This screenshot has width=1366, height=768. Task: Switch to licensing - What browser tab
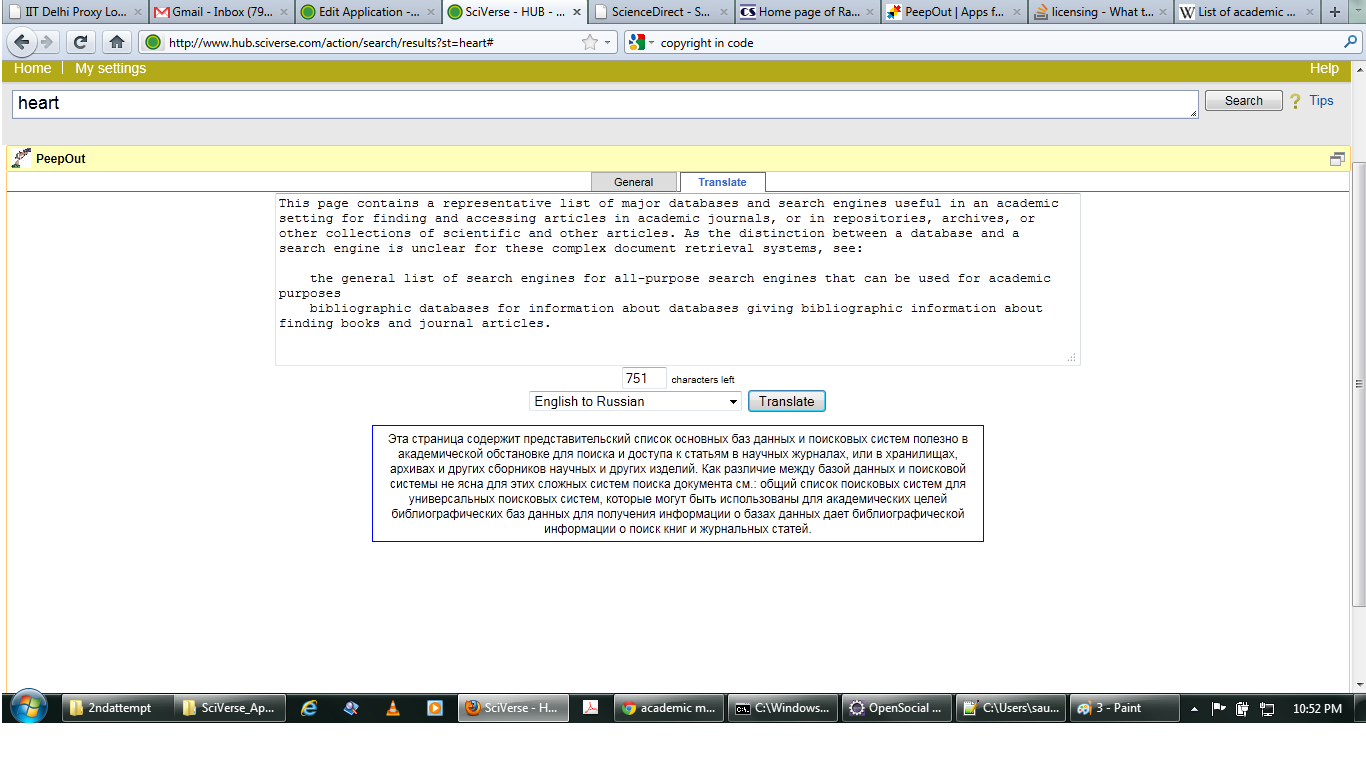click(1101, 12)
